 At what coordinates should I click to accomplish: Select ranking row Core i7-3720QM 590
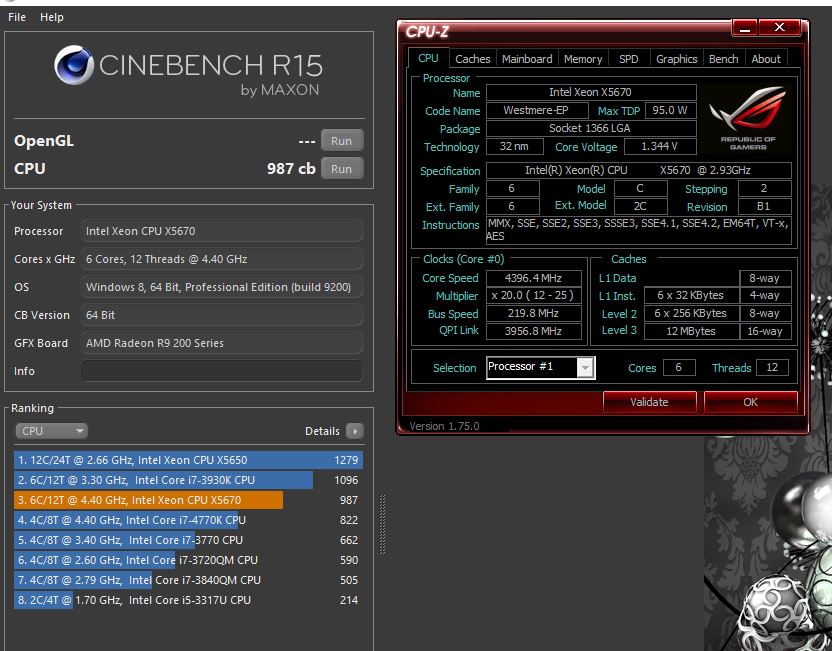click(x=188, y=560)
